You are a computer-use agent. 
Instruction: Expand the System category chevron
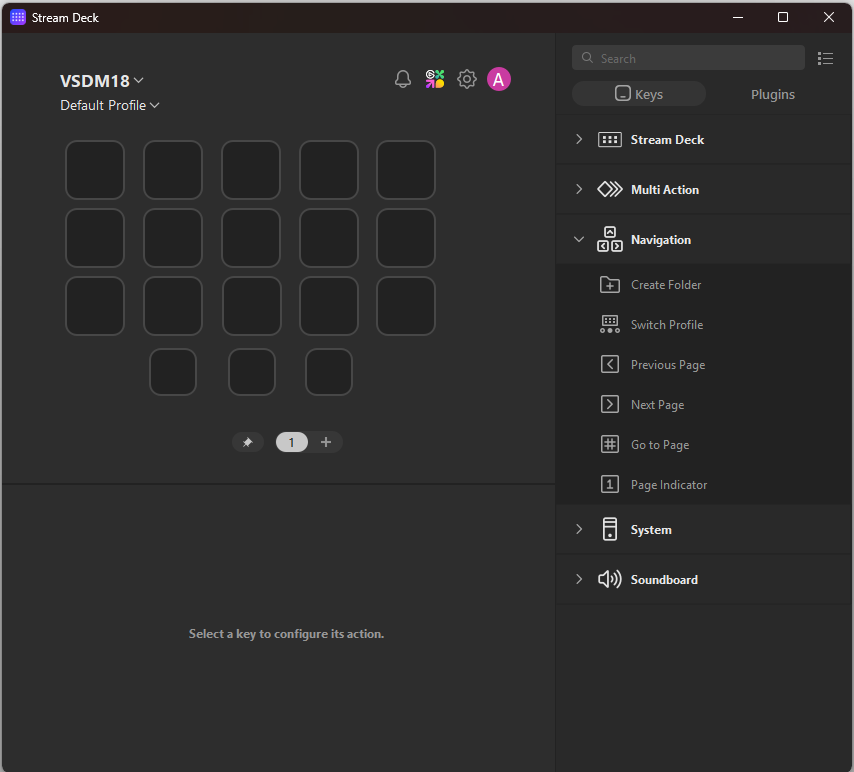tap(579, 529)
